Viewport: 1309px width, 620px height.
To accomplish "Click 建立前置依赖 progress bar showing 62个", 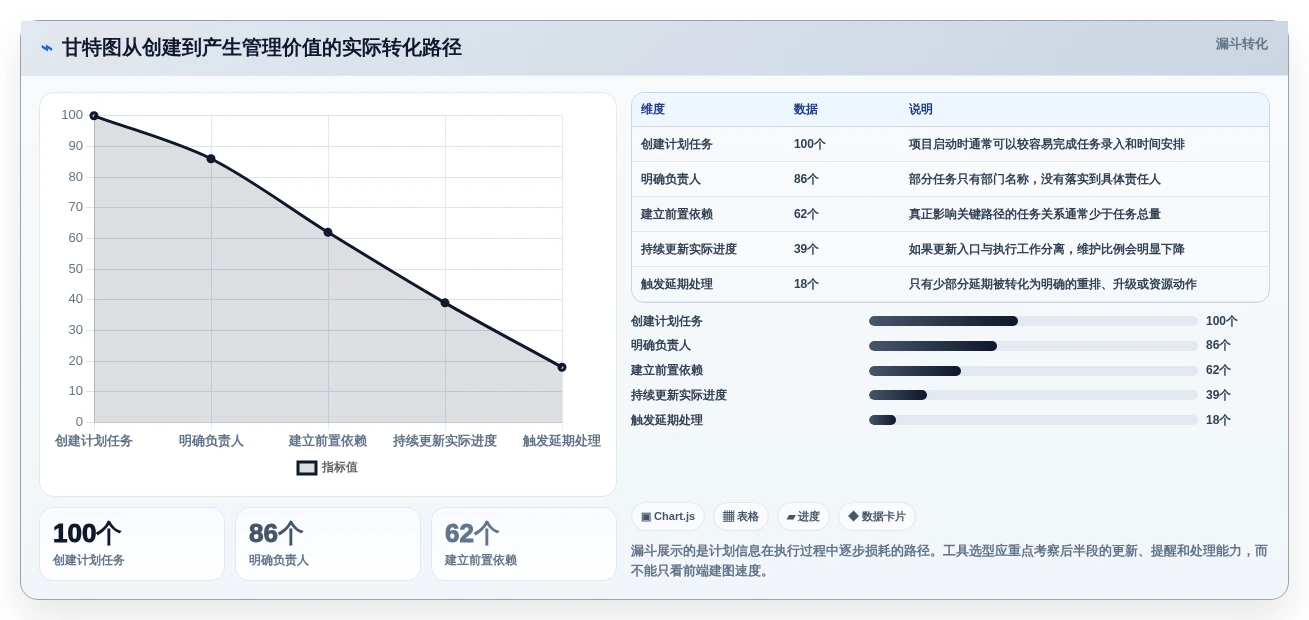I will pos(1033,371).
